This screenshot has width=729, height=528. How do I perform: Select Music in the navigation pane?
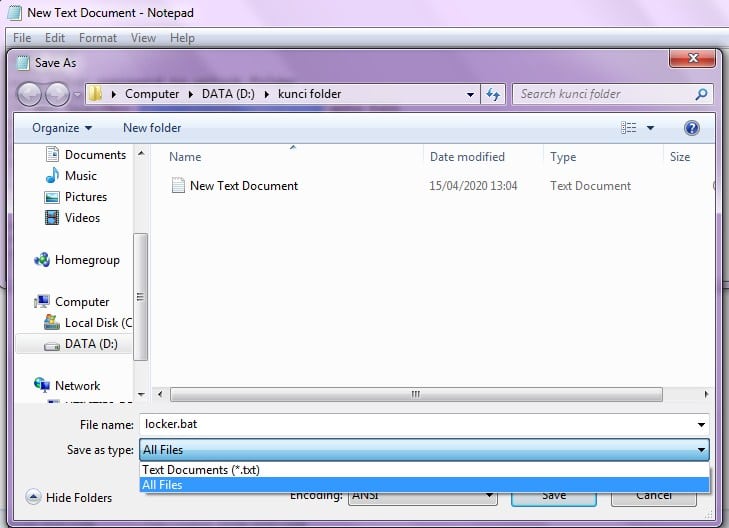pos(81,176)
